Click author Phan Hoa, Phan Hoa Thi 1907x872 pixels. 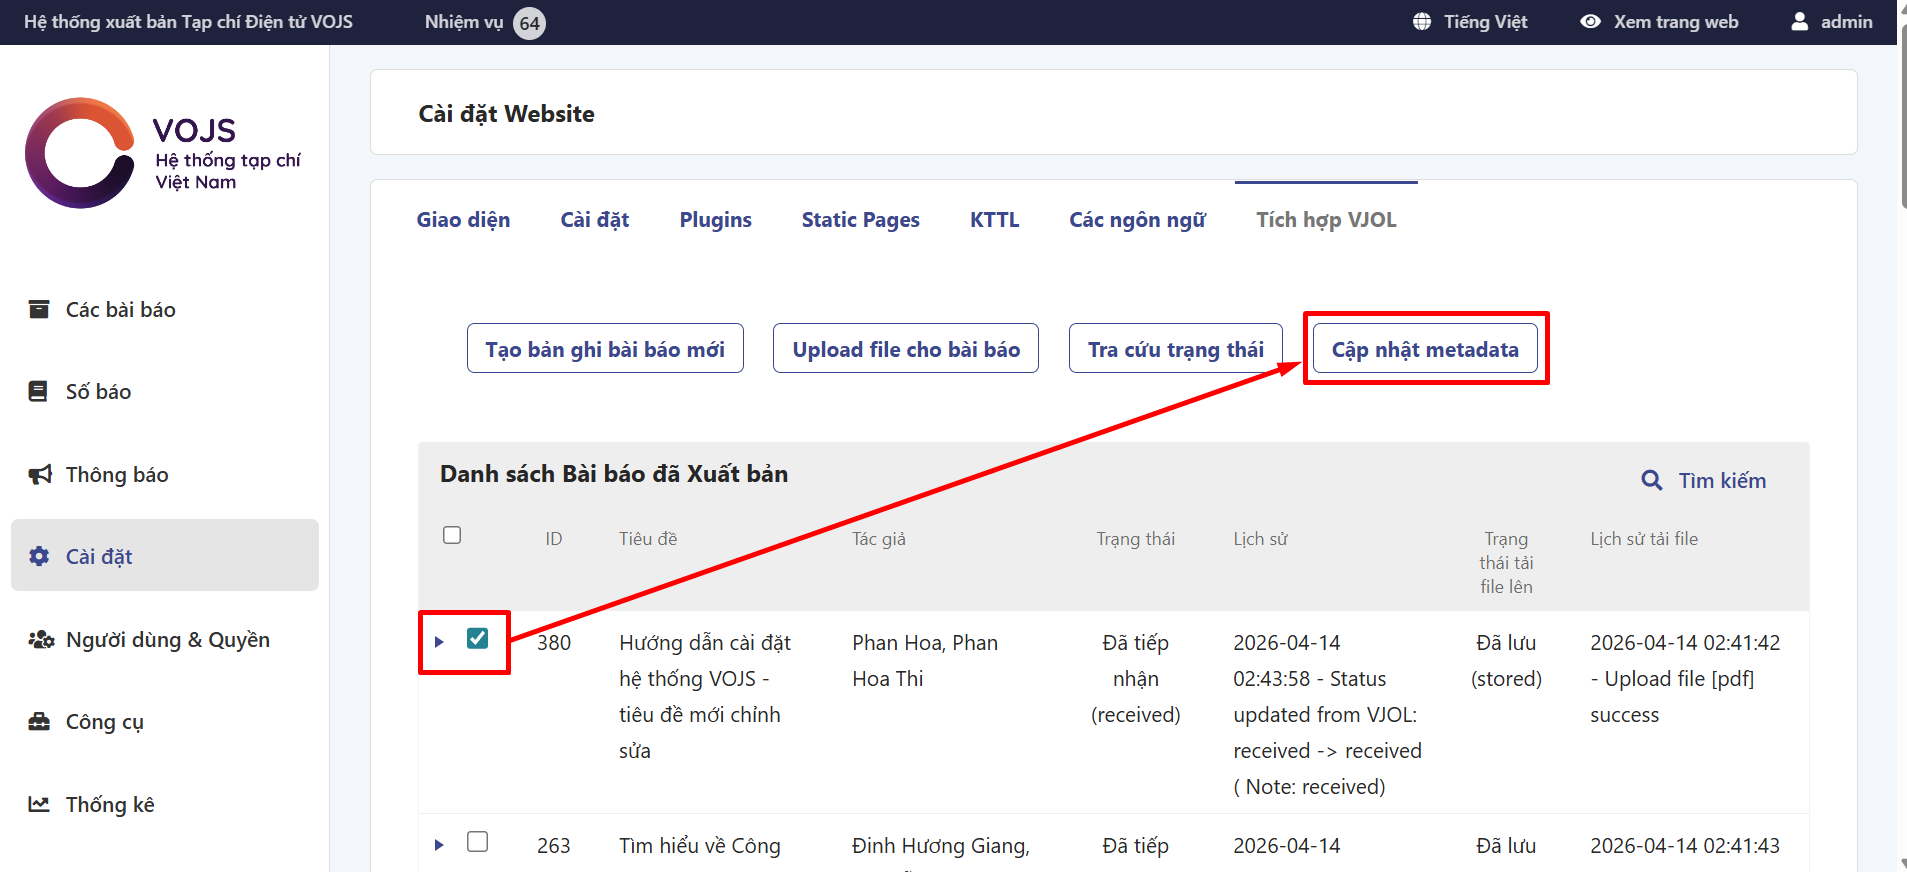925,661
